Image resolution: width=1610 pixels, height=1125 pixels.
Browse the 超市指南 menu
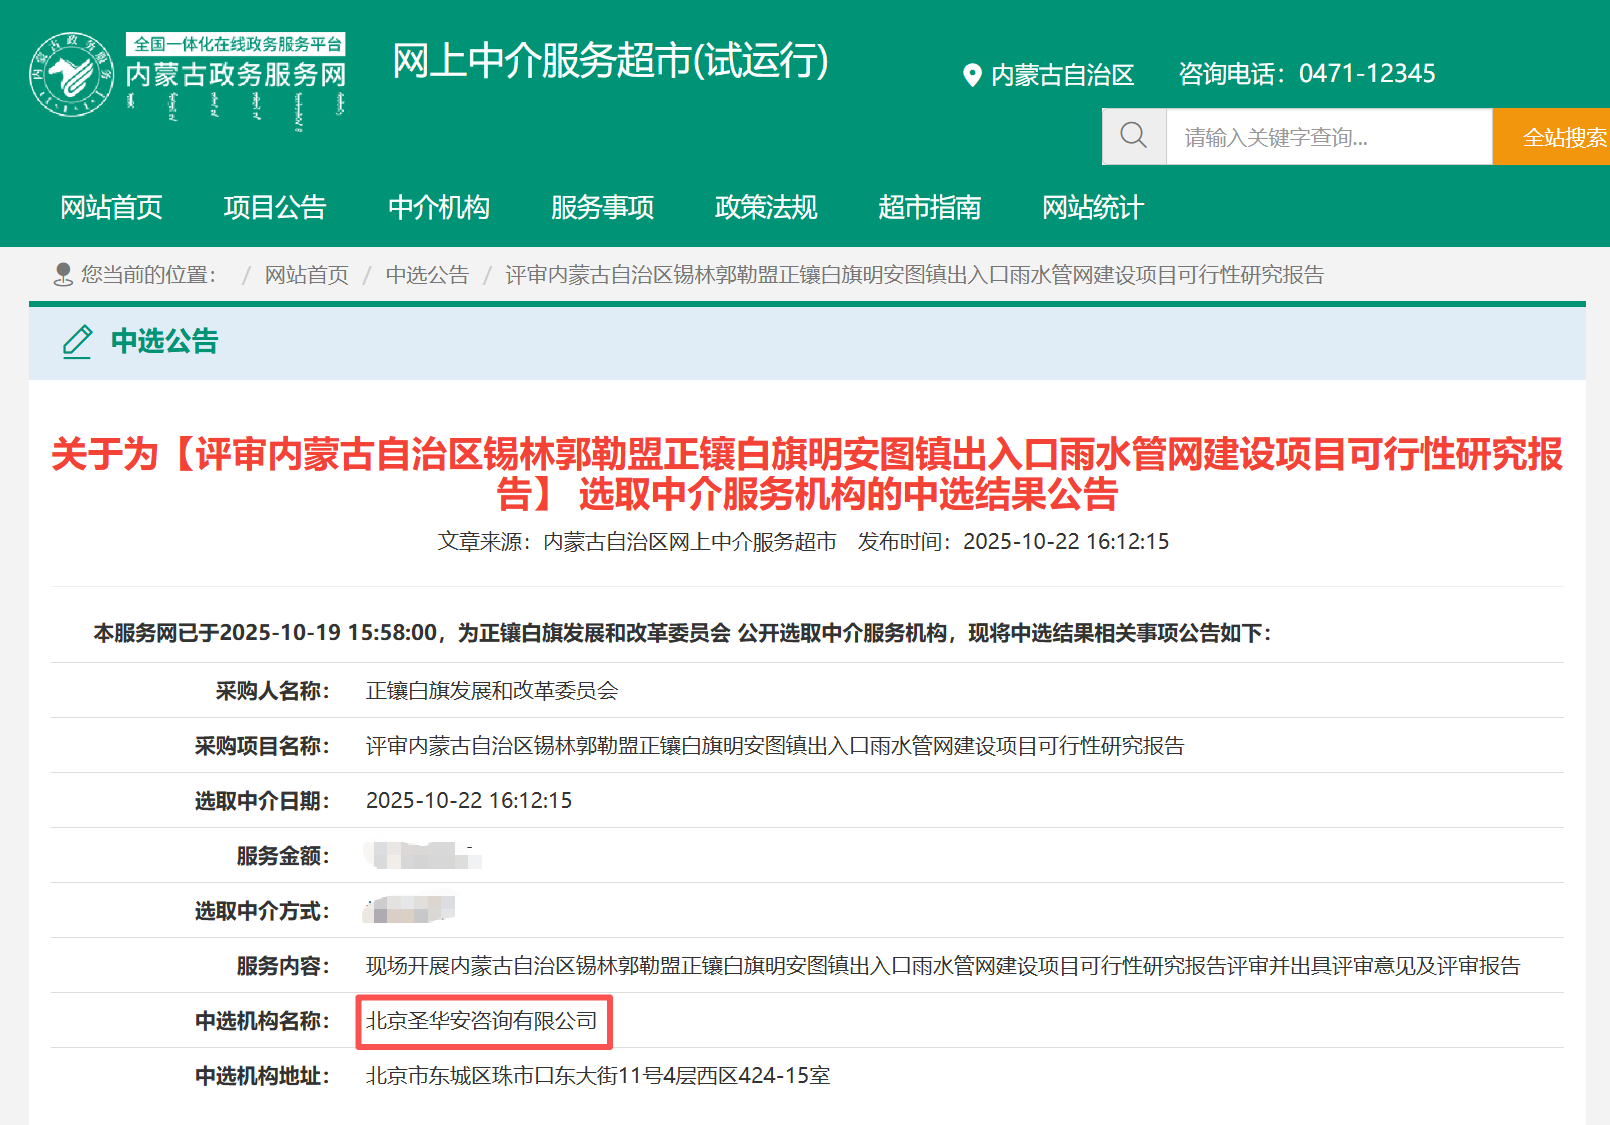[929, 208]
